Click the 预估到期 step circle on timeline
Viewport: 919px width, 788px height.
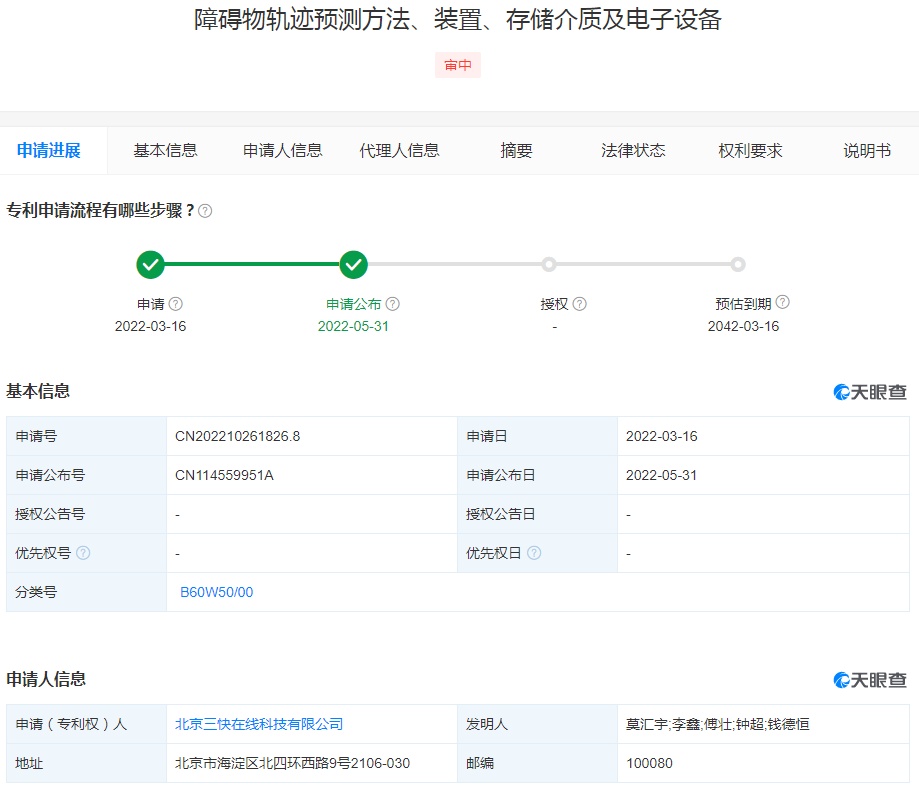click(738, 265)
